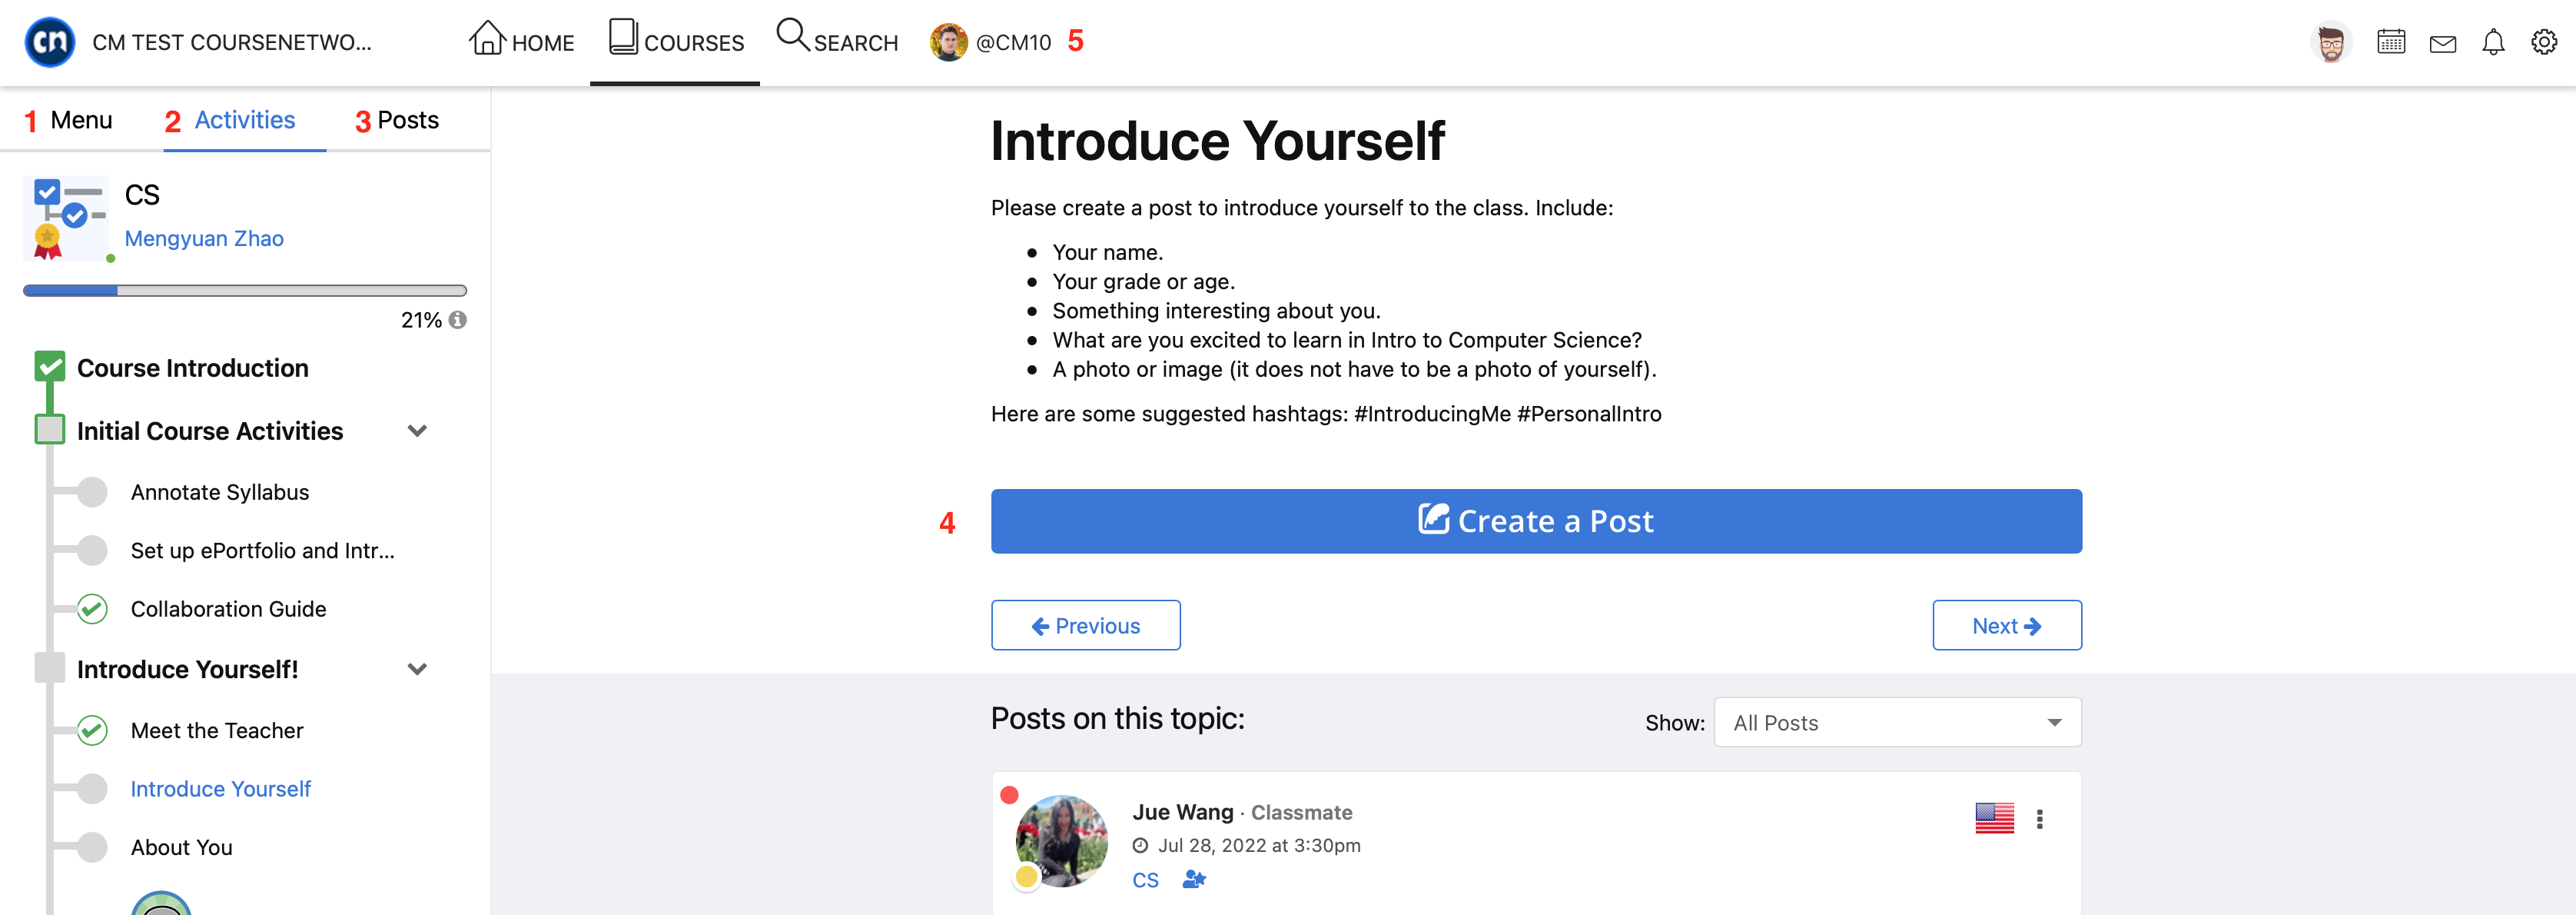Click the progress info icon next to 21%
Viewport: 2576px width, 915px height.
pos(457,320)
